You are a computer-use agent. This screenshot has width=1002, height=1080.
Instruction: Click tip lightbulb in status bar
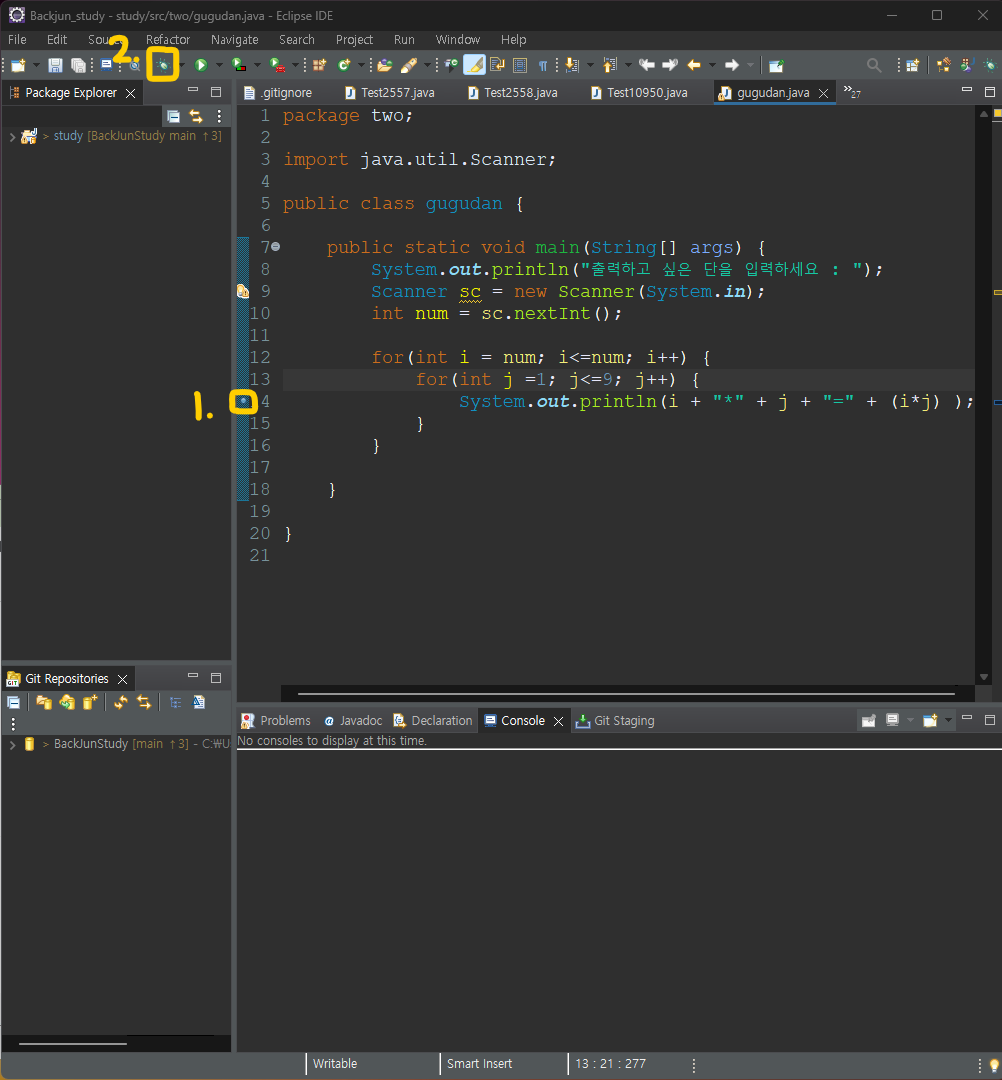994,1065
